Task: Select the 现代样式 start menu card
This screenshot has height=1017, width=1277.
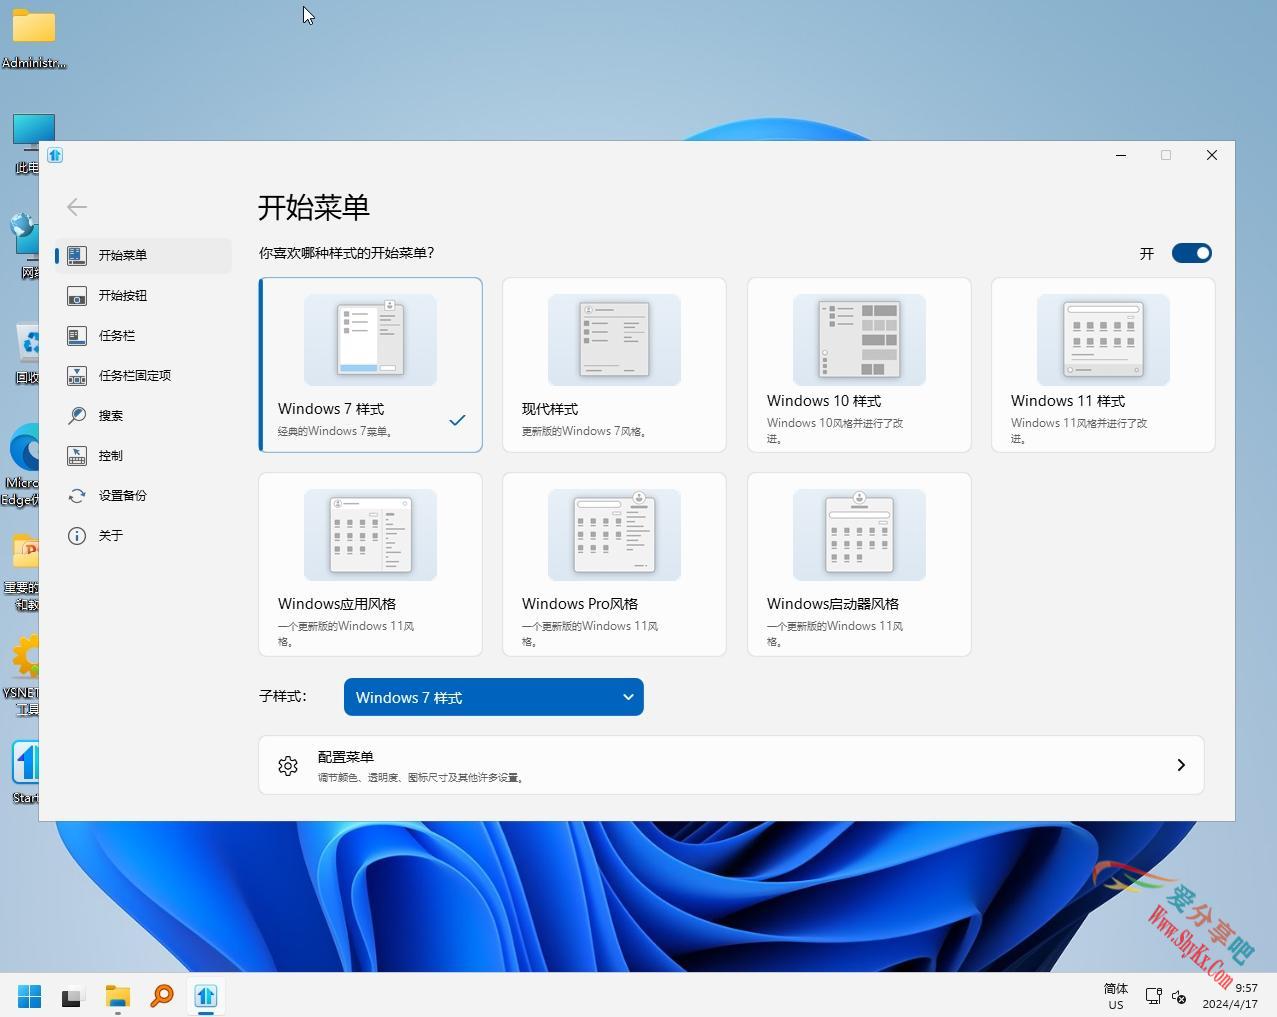Action: coord(614,365)
